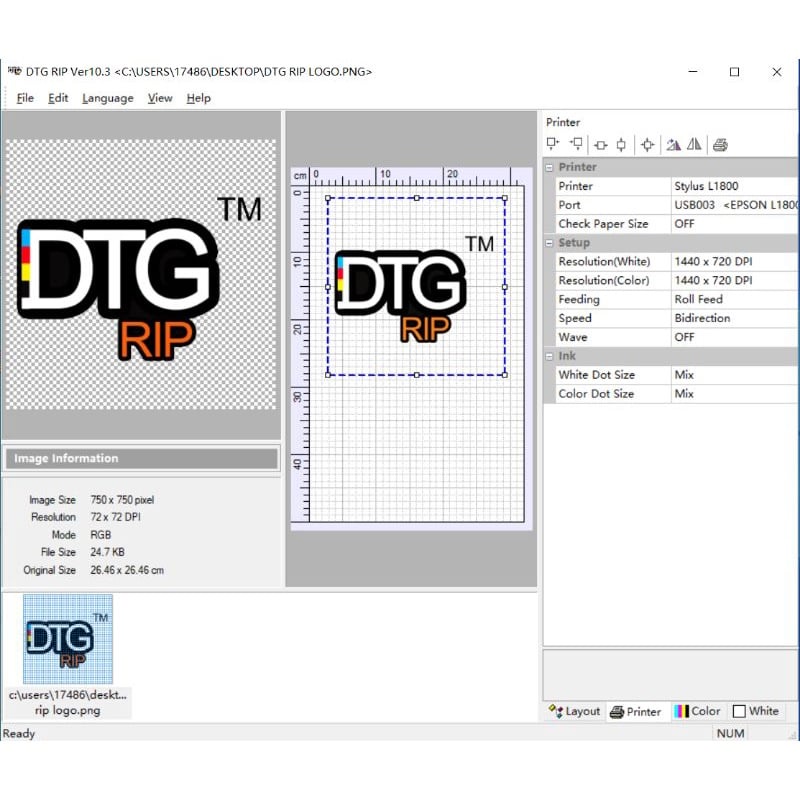Image resolution: width=800 pixels, height=800 pixels.
Task: Open the Language menu
Action: coord(107,98)
